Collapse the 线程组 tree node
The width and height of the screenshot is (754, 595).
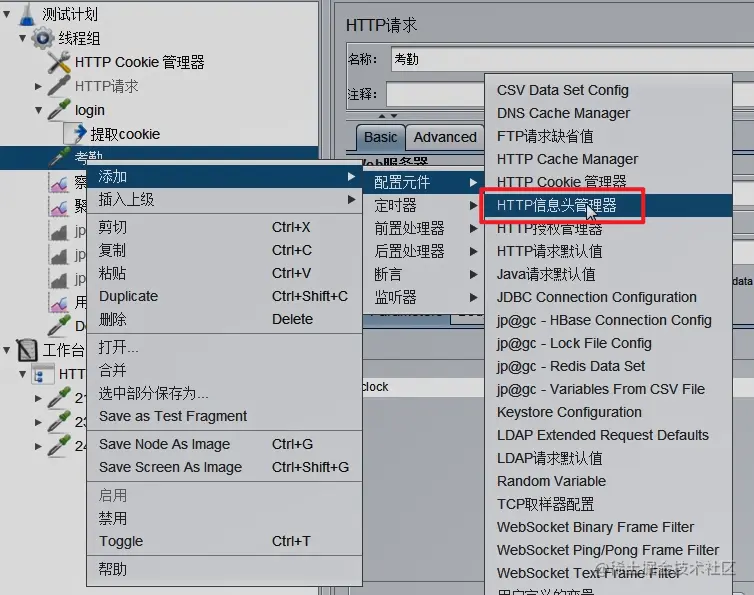23,38
